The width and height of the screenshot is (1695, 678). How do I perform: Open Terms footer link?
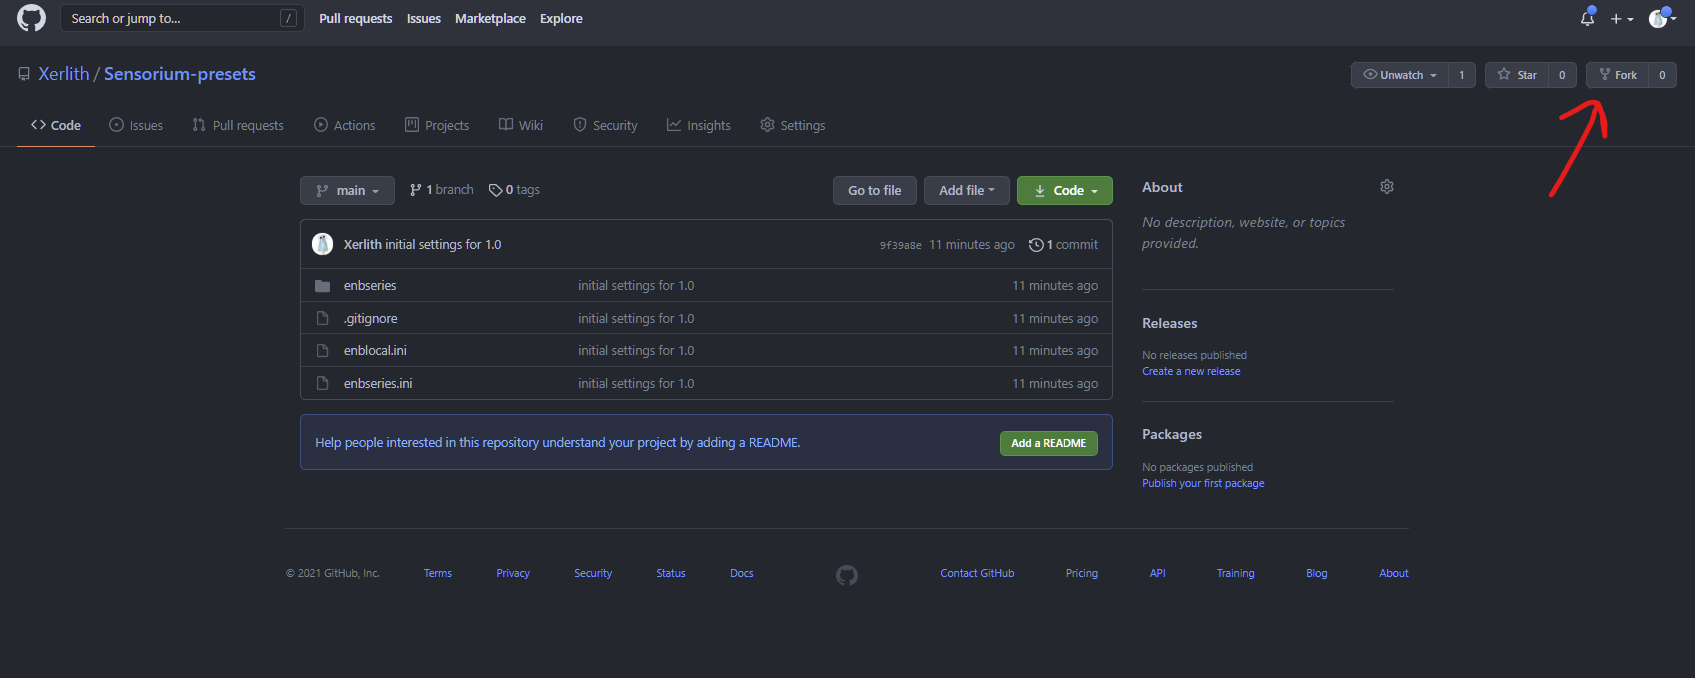438,574
